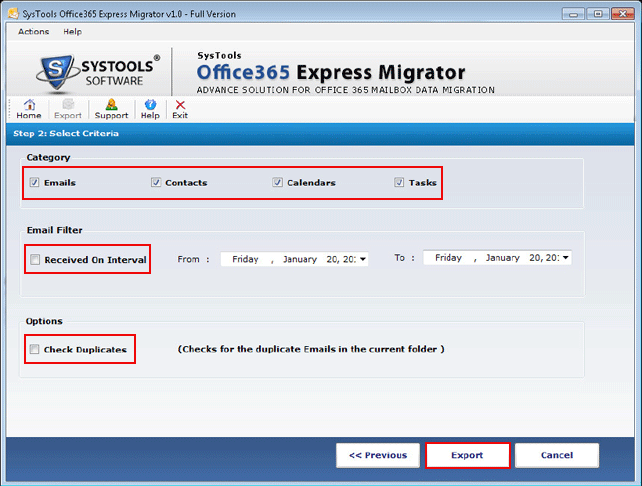
Task: Open the To date dropdown arrow
Action: 565,258
